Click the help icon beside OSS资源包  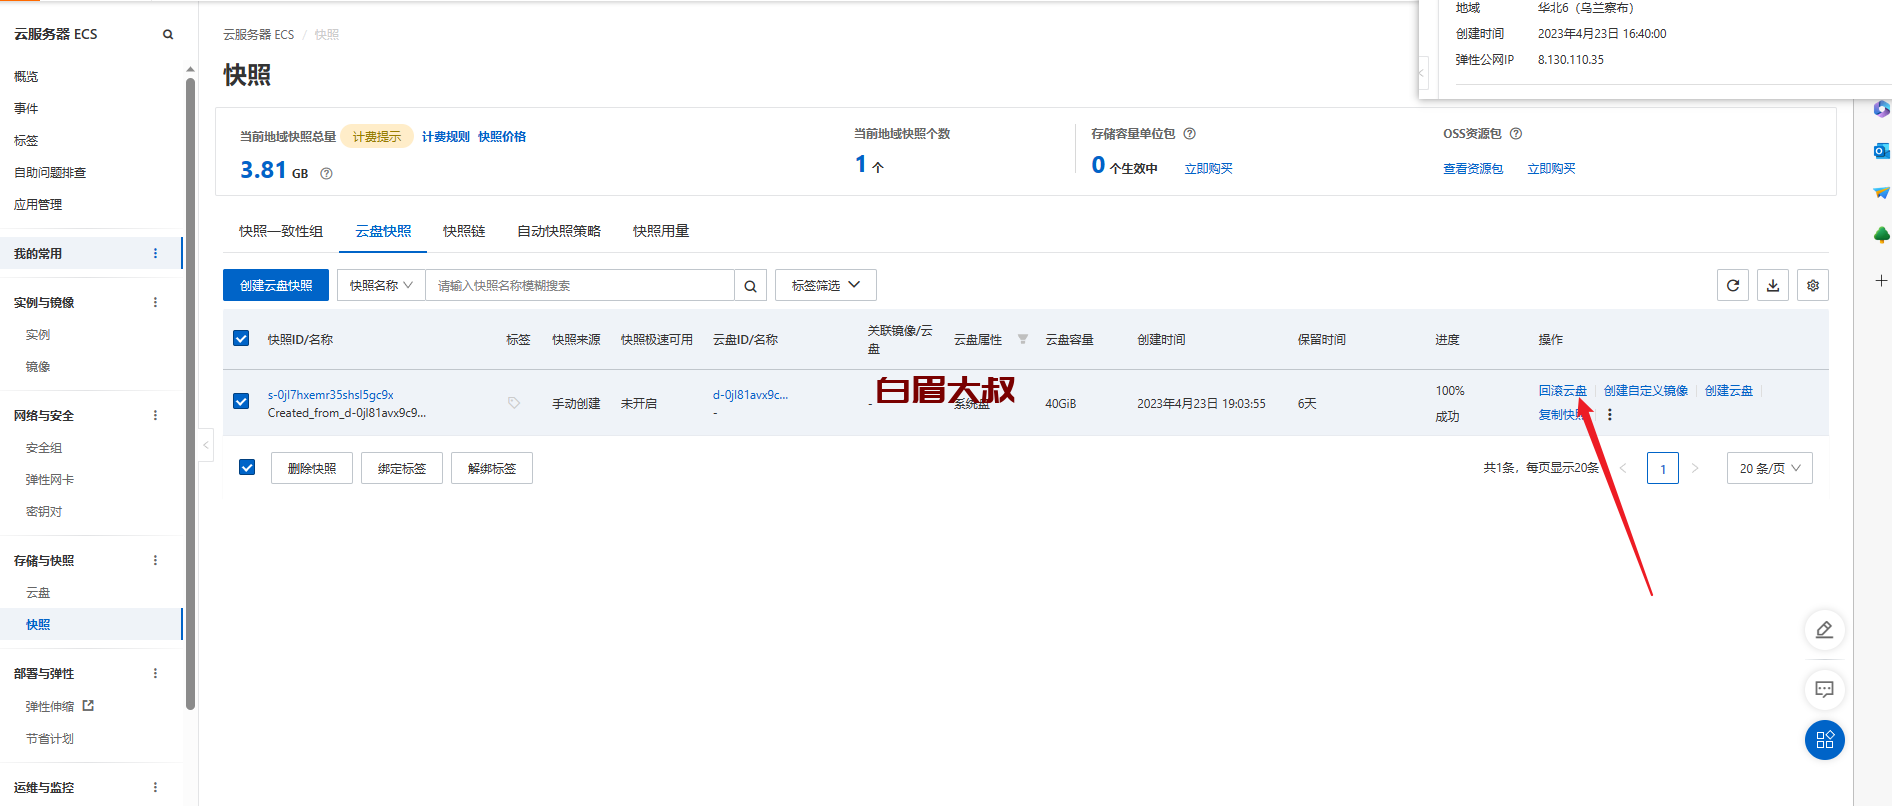point(1516,134)
